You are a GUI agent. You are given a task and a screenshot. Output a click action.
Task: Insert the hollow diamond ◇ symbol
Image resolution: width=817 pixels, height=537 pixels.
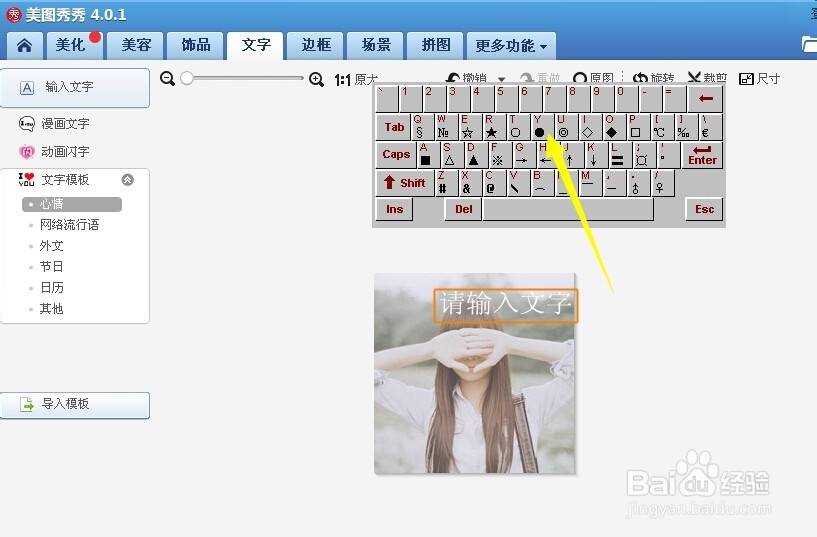point(588,127)
